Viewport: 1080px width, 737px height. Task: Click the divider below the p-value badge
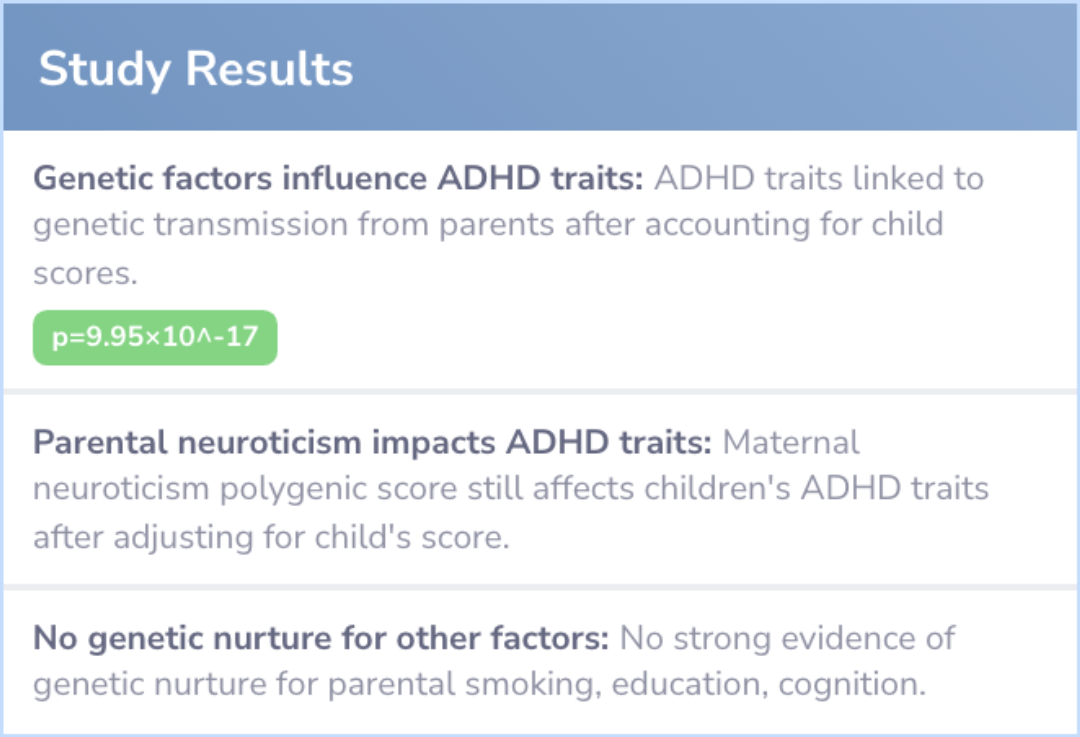pos(540,392)
